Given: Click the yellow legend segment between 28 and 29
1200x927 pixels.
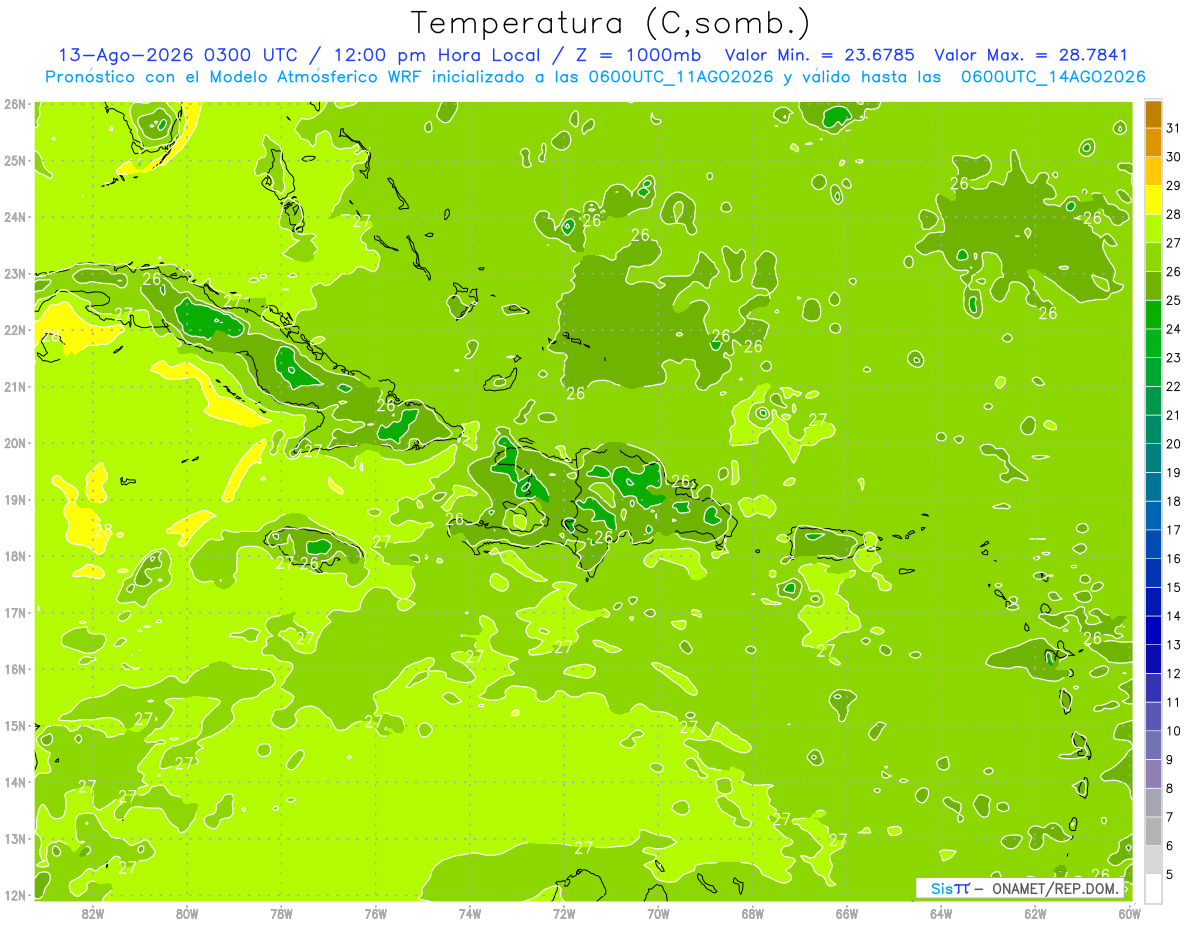Looking at the screenshot, I should pyautogui.click(x=1153, y=200).
